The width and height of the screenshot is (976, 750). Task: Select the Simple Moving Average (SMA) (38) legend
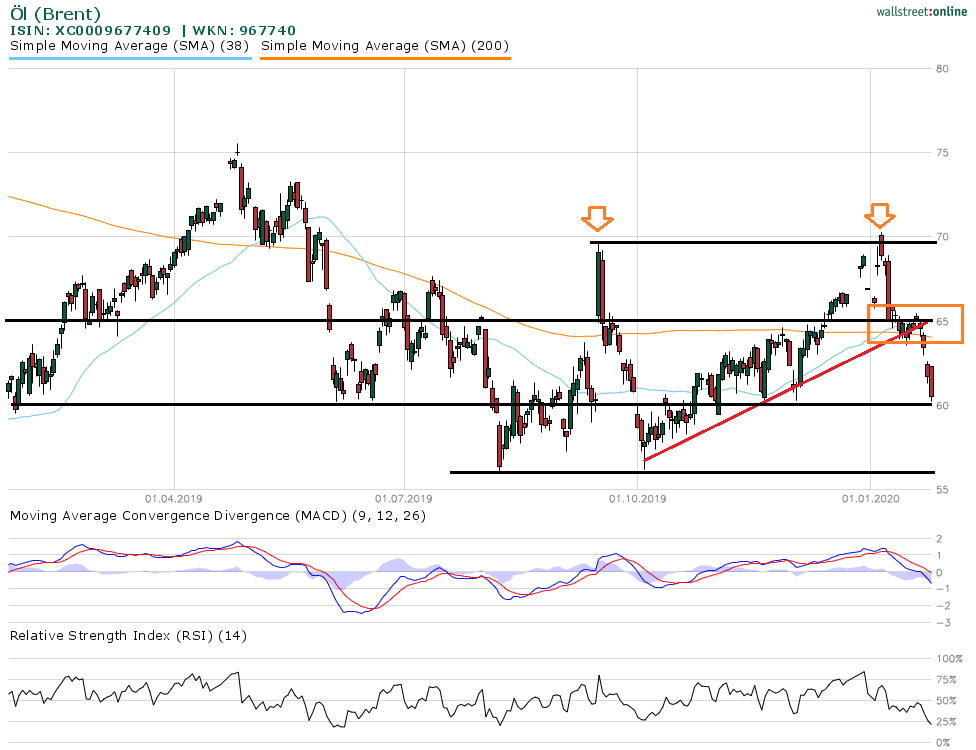click(129, 45)
